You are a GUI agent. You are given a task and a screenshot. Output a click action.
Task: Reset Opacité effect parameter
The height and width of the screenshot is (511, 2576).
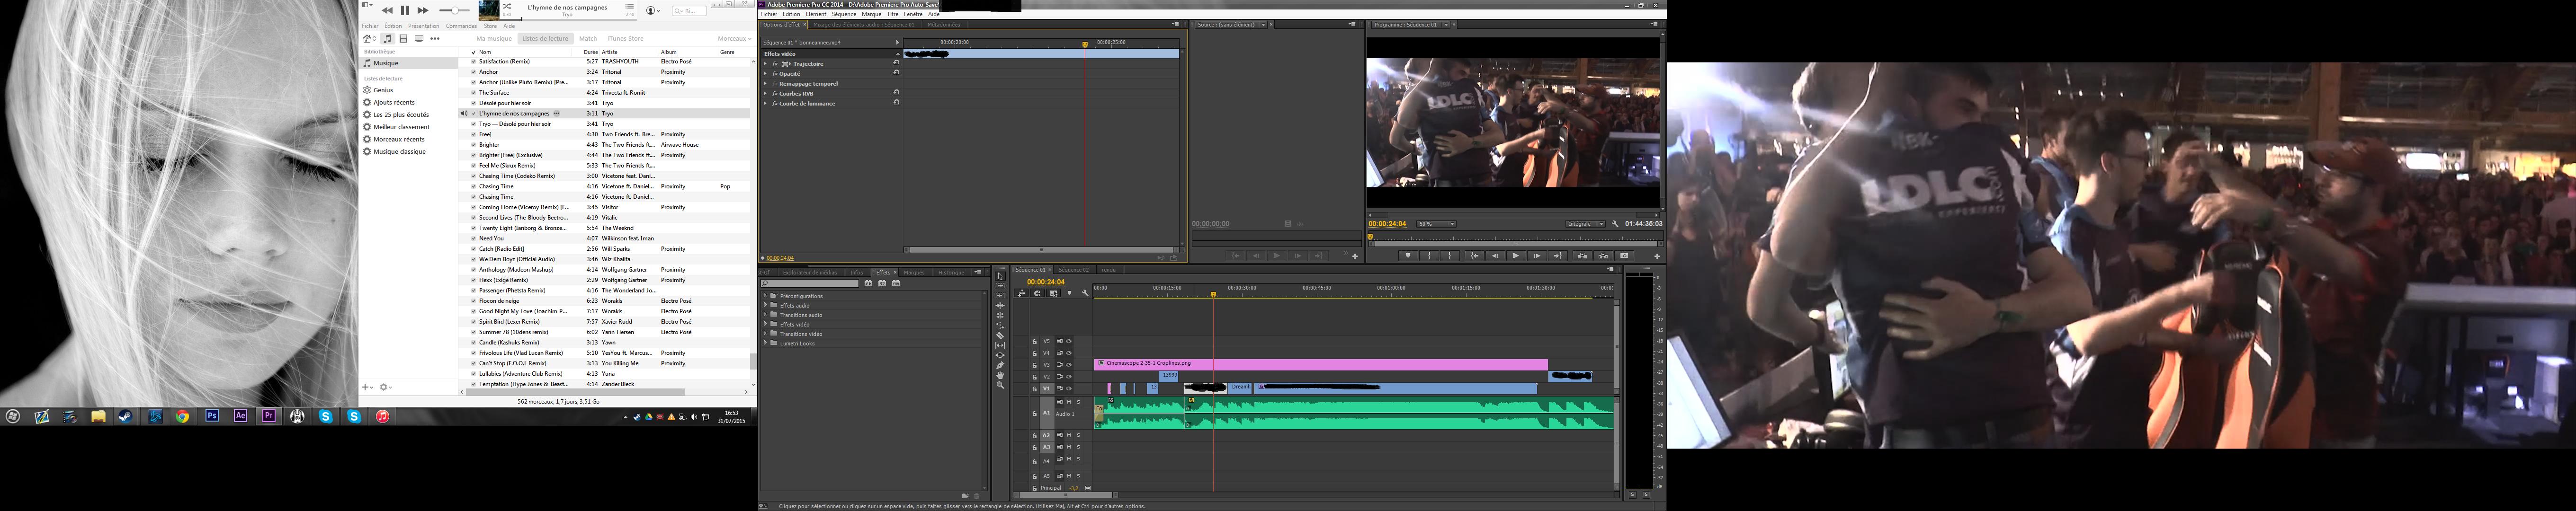point(896,73)
